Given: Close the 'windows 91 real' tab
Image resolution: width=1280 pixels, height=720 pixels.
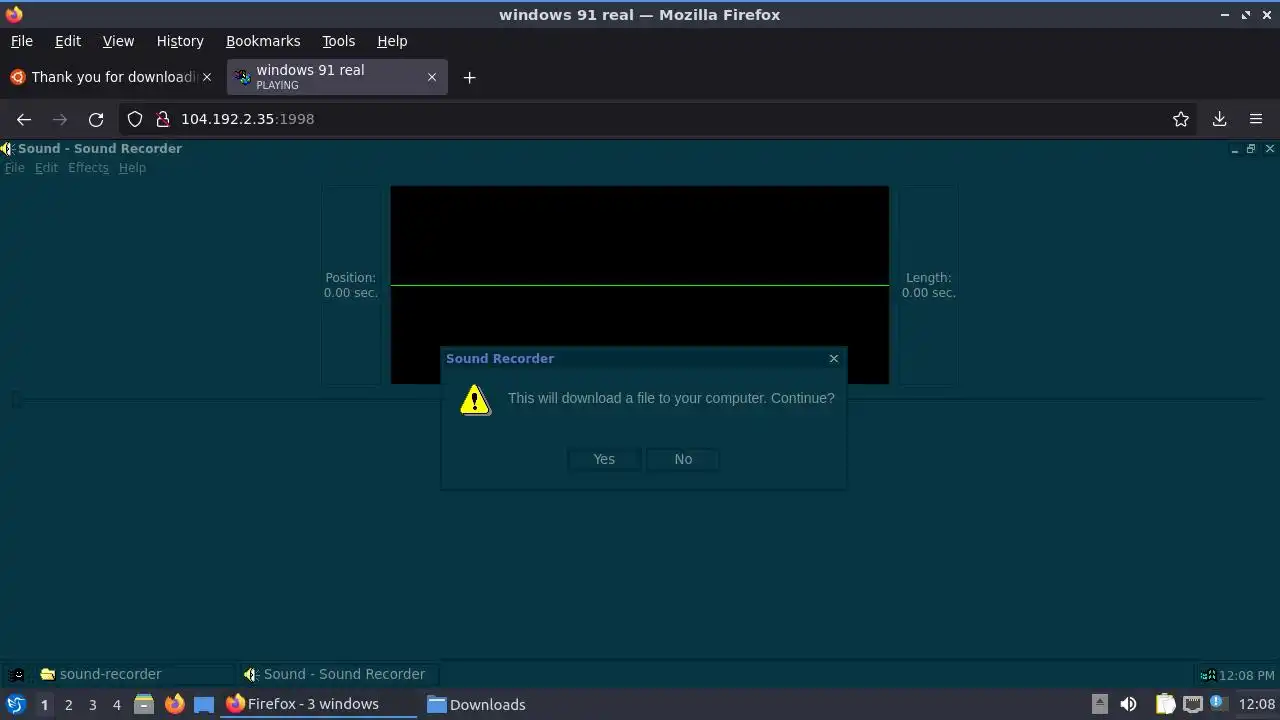Looking at the screenshot, I should tap(432, 77).
